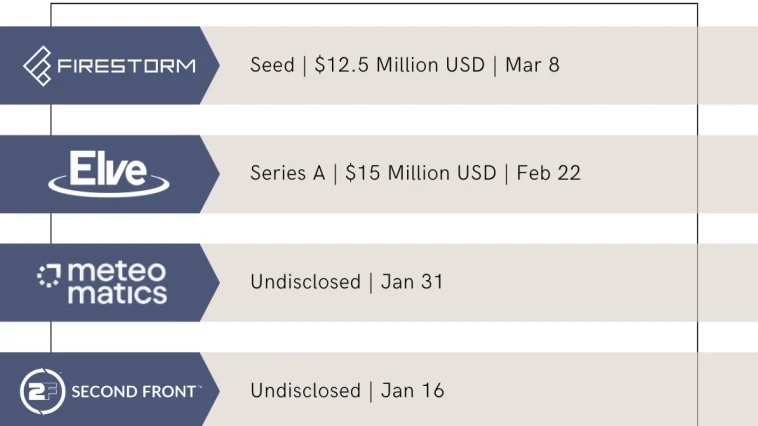
Task: Click the Jan 31 date text
Action: [x=412, y=282]
